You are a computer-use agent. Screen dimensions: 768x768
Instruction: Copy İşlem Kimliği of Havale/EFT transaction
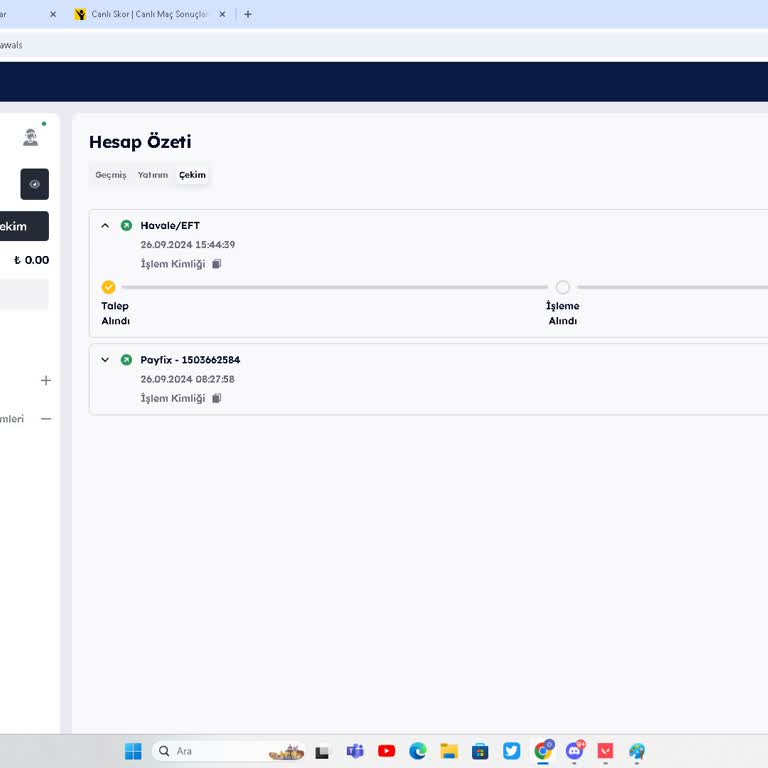pyautogui.click(x=216, y=264)
